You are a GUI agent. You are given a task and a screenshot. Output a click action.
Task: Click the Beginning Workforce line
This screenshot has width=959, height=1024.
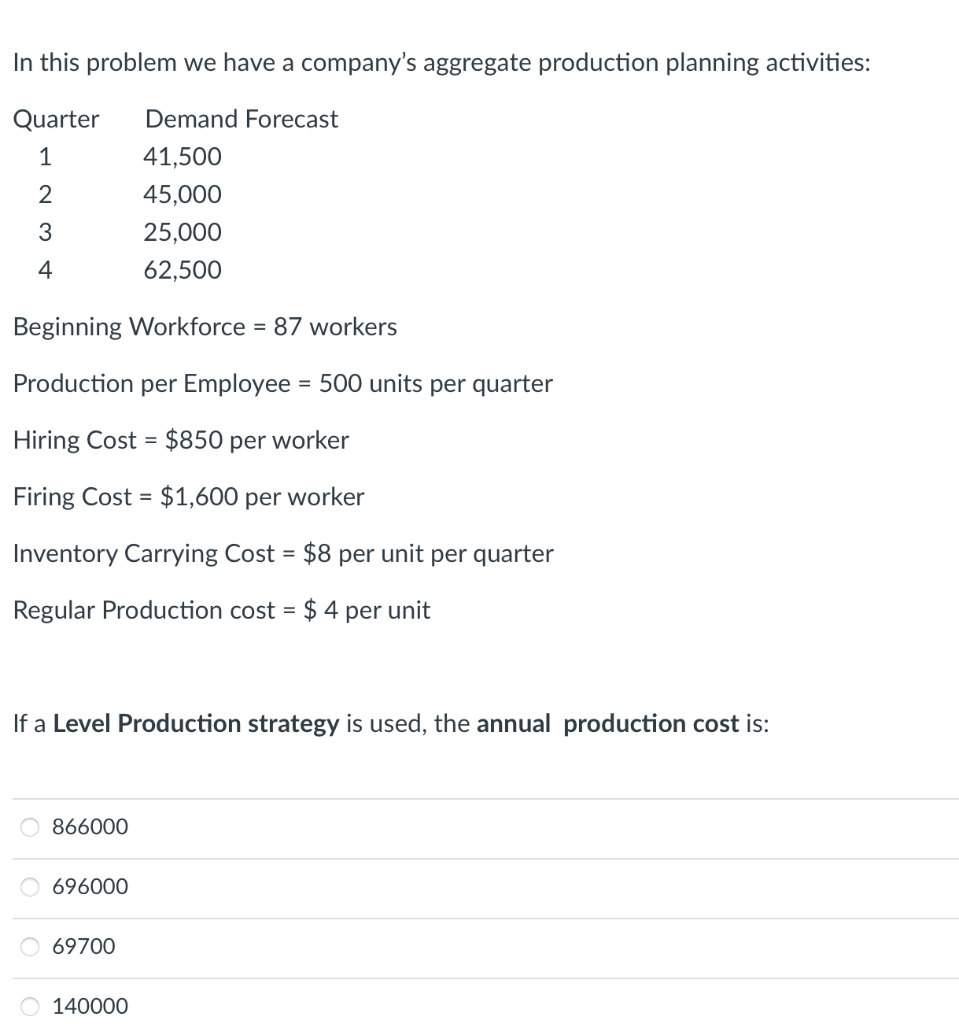(x=206, y=326)
